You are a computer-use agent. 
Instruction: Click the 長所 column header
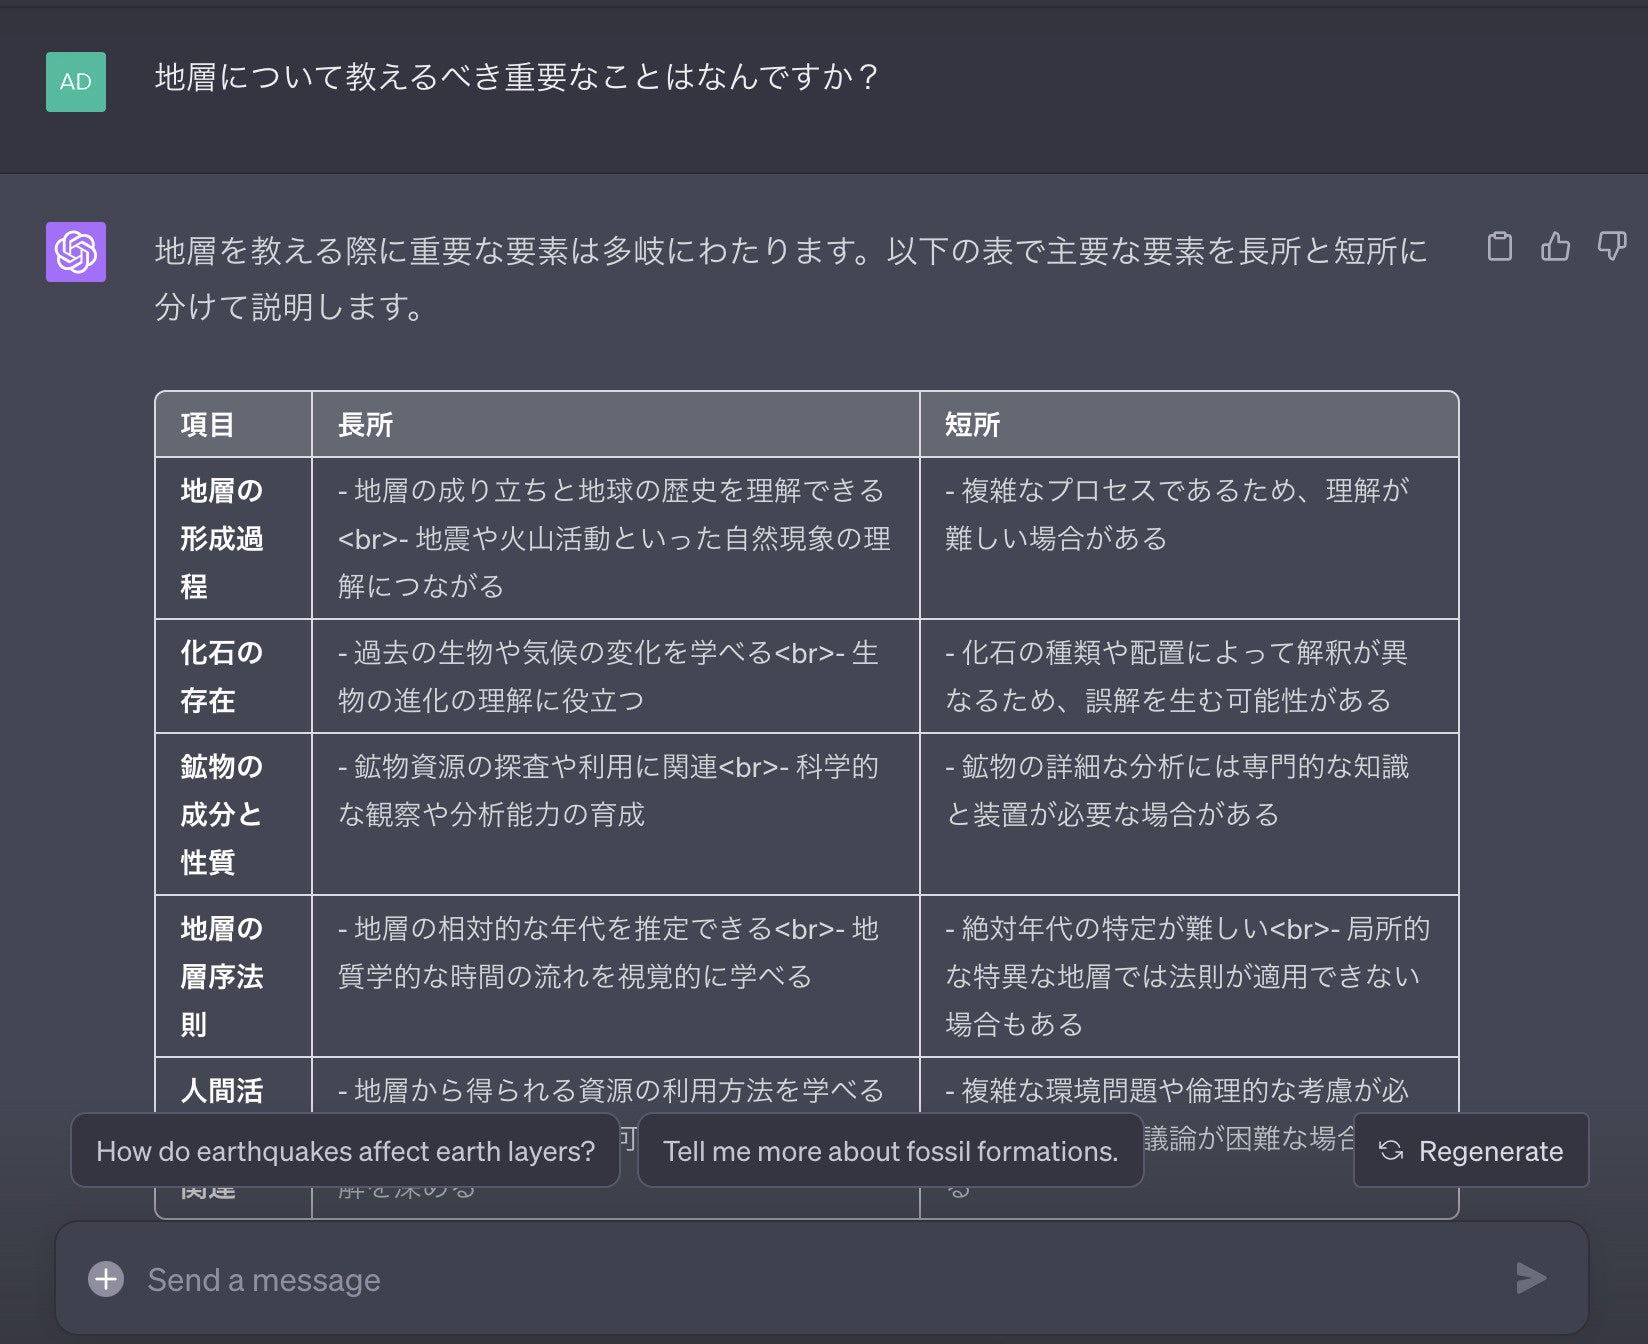[365, 425]
